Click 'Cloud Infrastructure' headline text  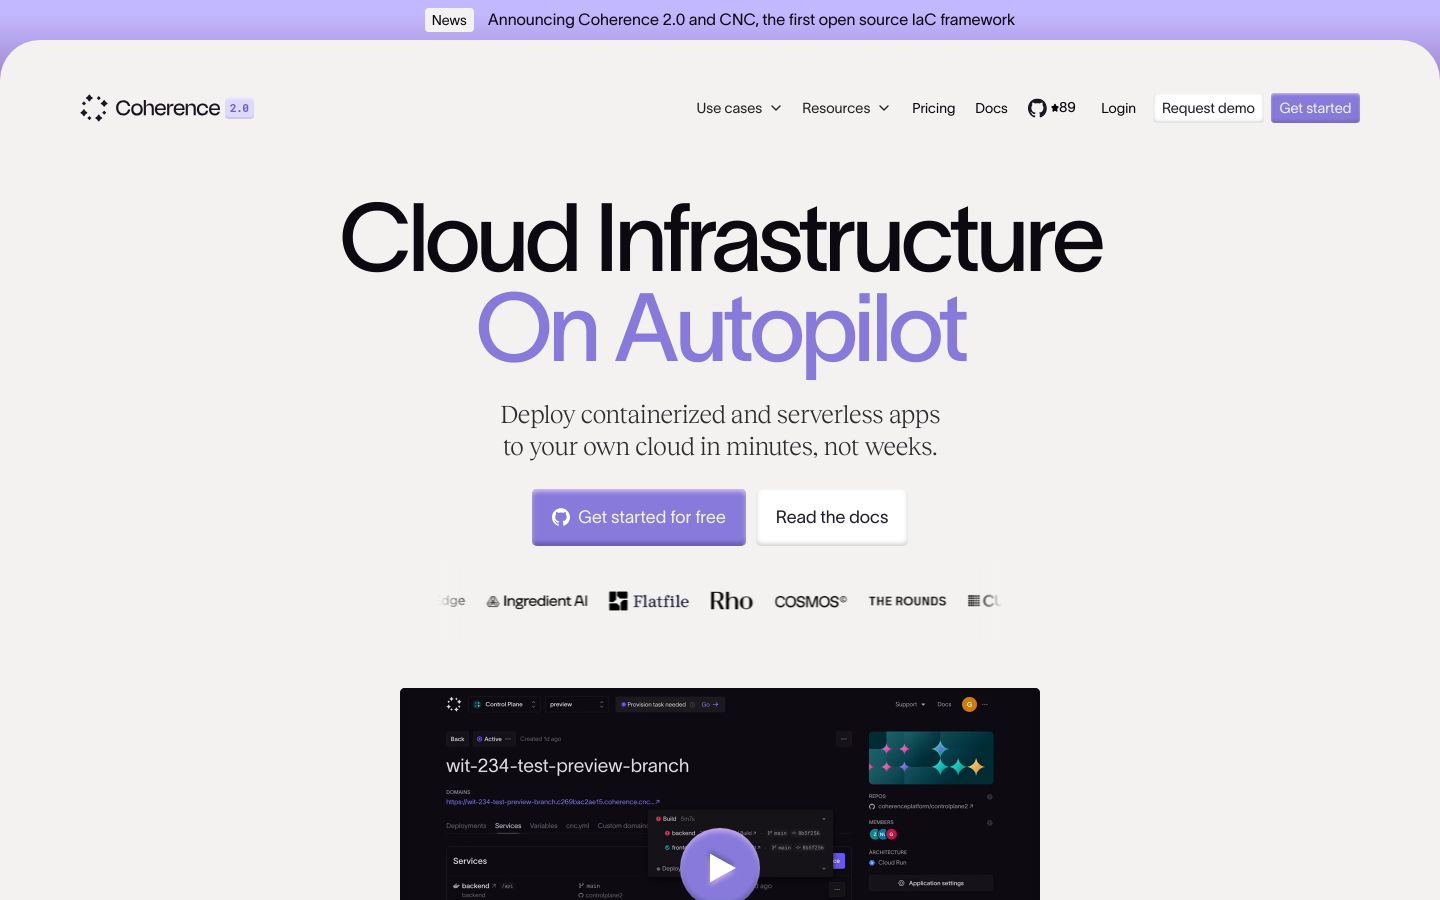(720, 238)
